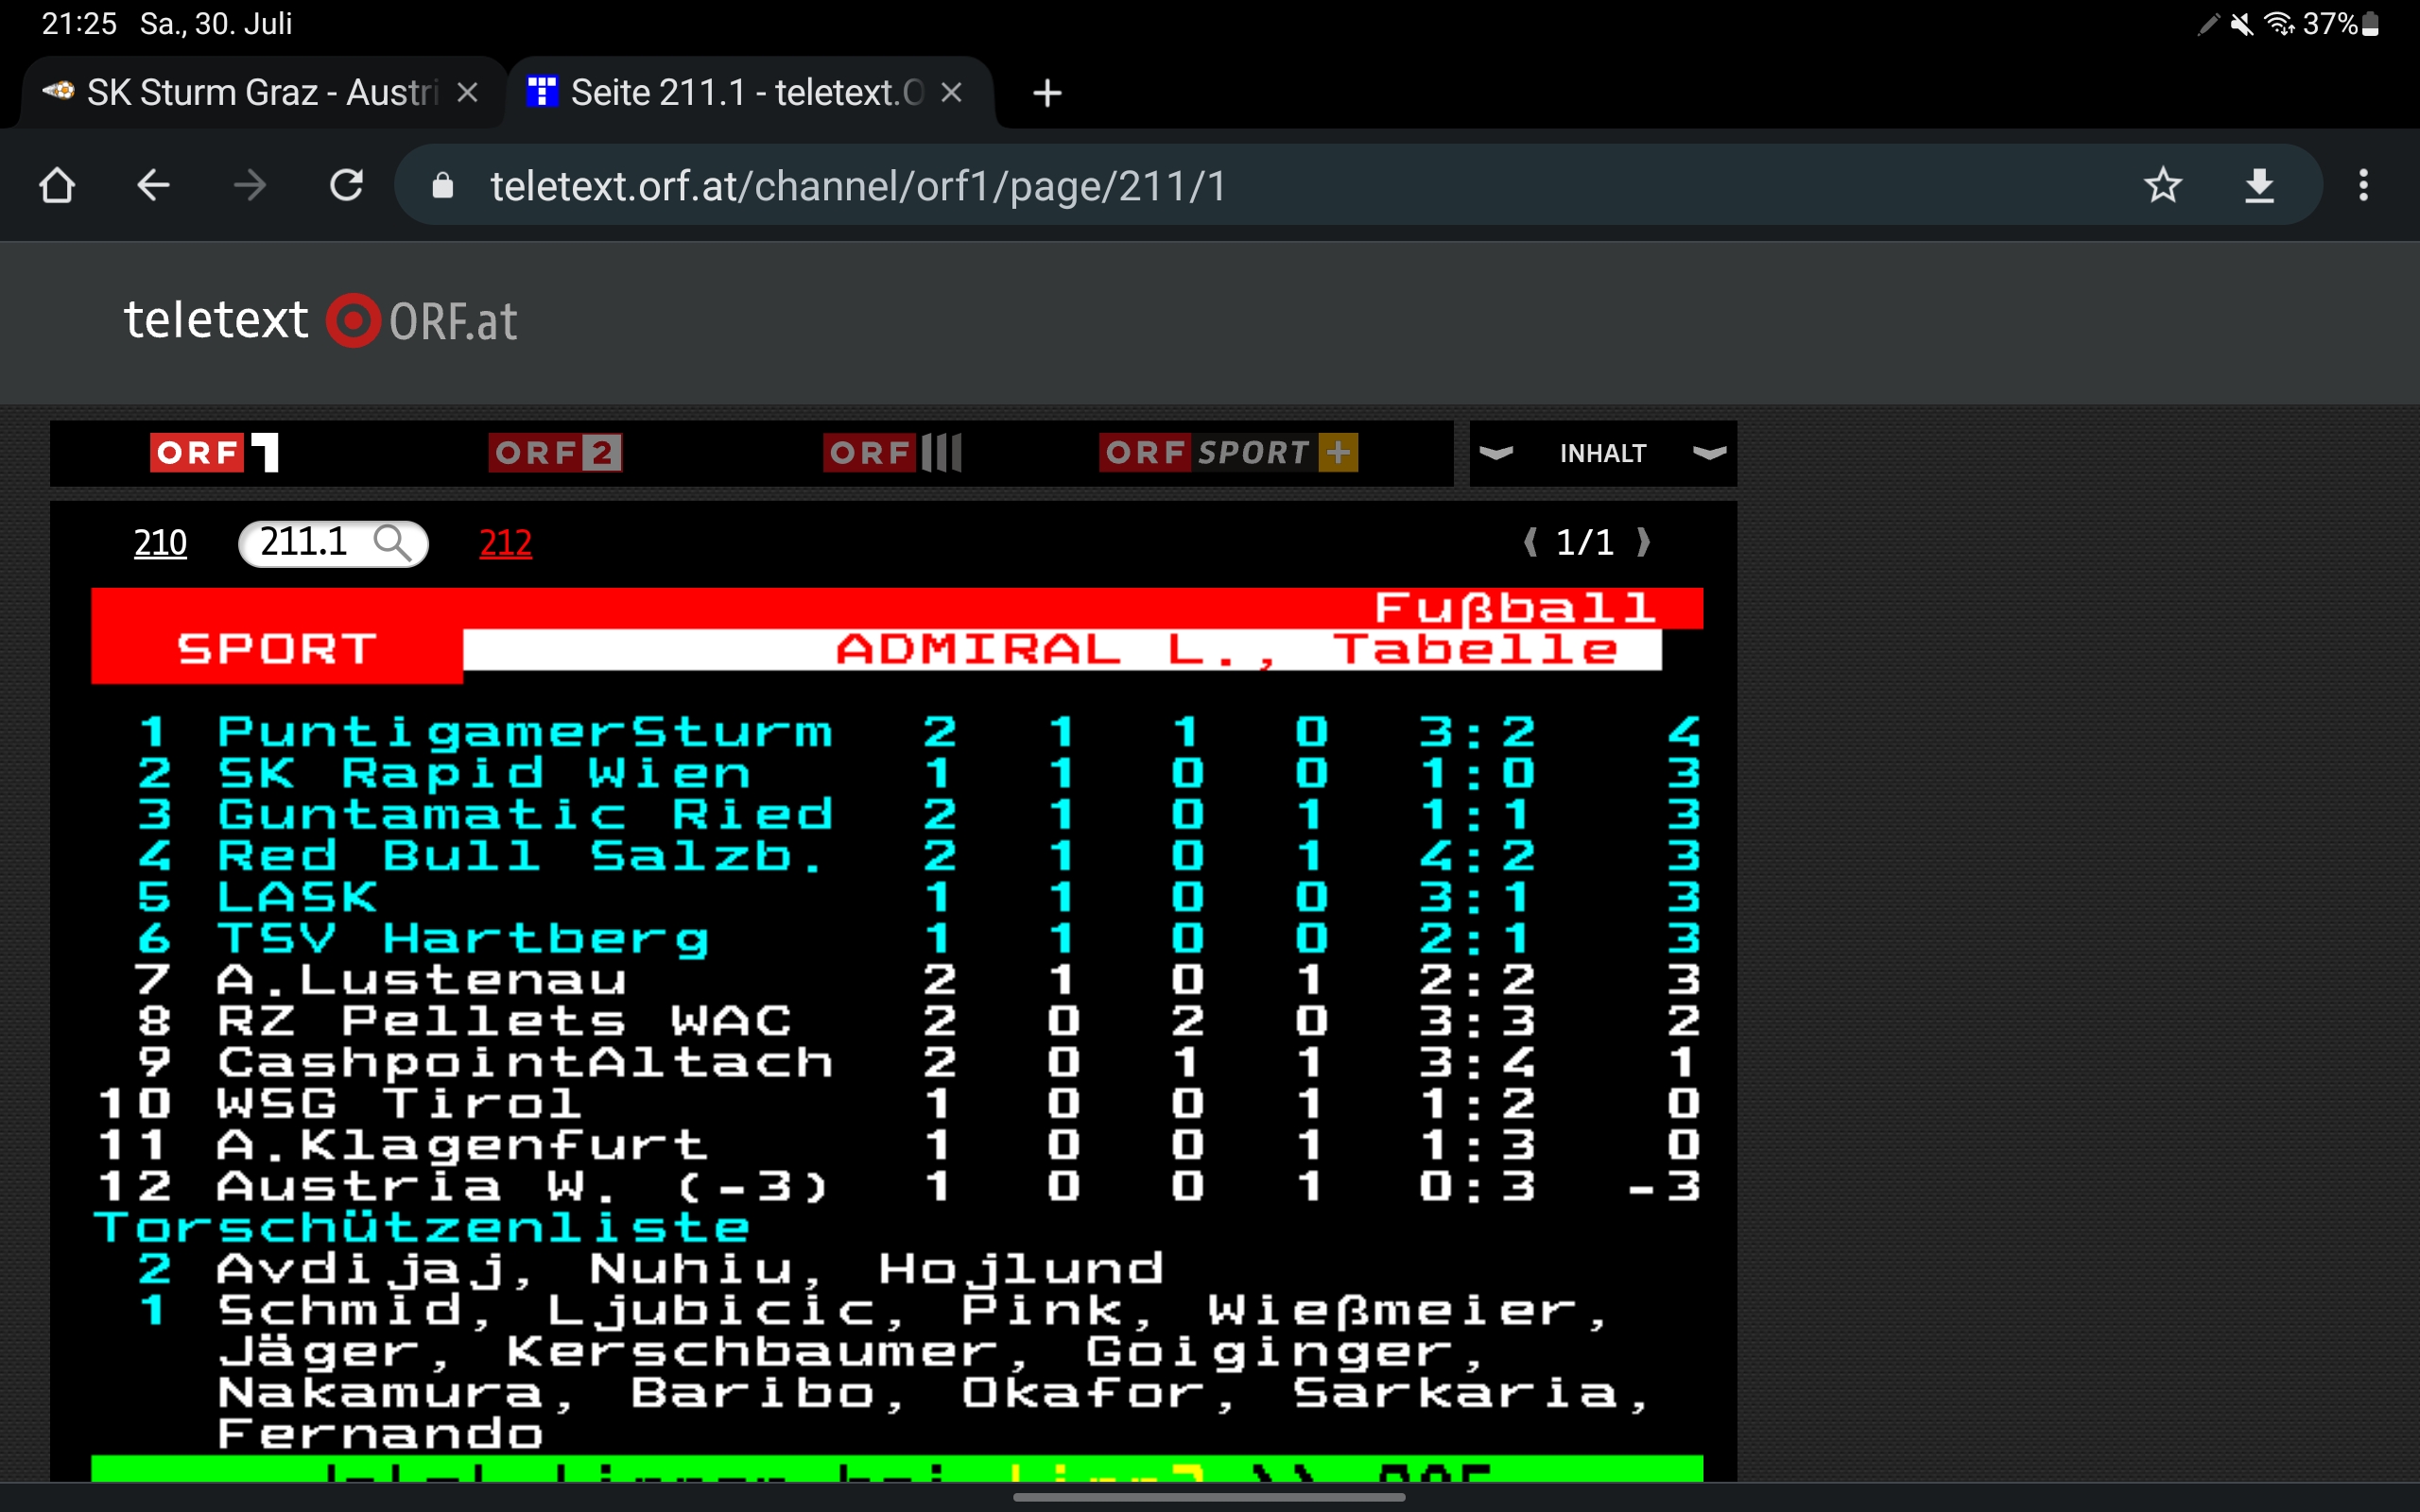Select the ORF 1 channel
The width and height of the screenshot is (2420, 1512).
[x=214, y=453]
